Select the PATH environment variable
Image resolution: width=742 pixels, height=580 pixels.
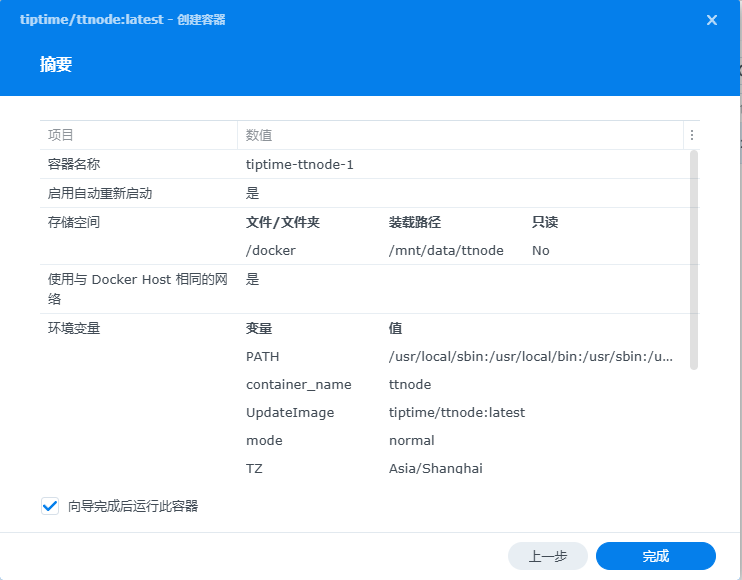pyautogui.click(x=263, y=356)
